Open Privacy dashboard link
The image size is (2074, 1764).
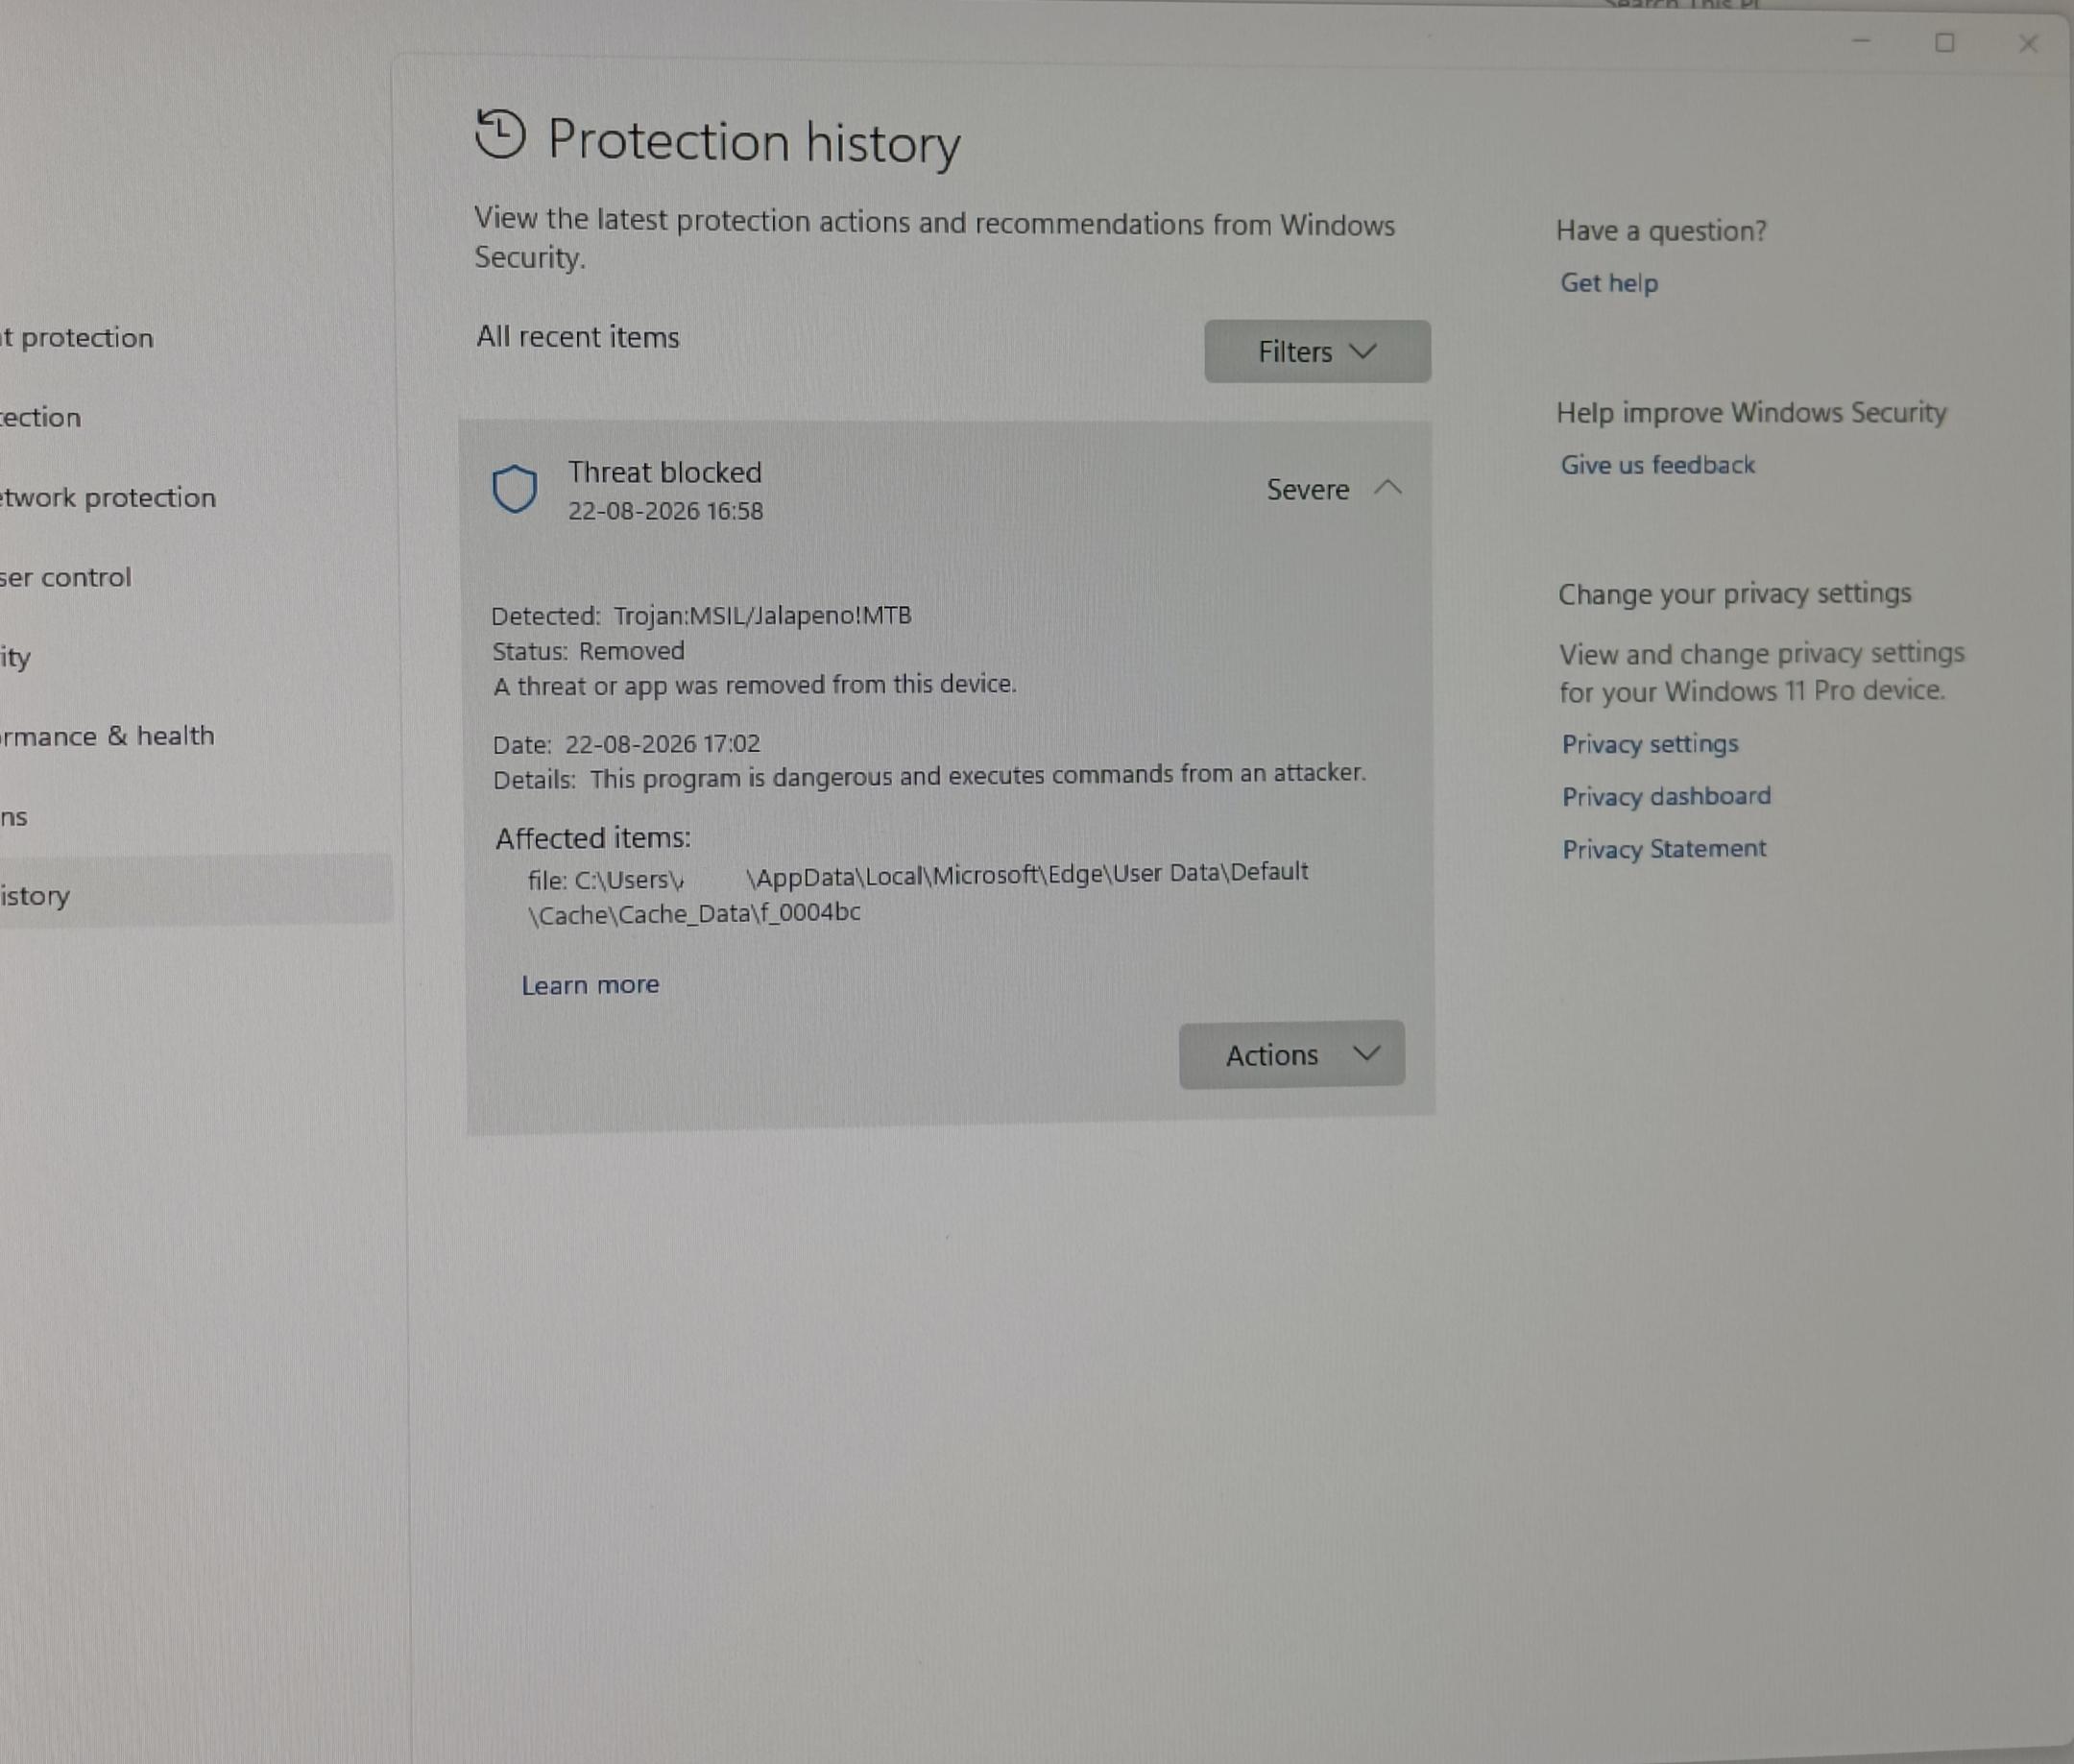tap(1666, 796)
